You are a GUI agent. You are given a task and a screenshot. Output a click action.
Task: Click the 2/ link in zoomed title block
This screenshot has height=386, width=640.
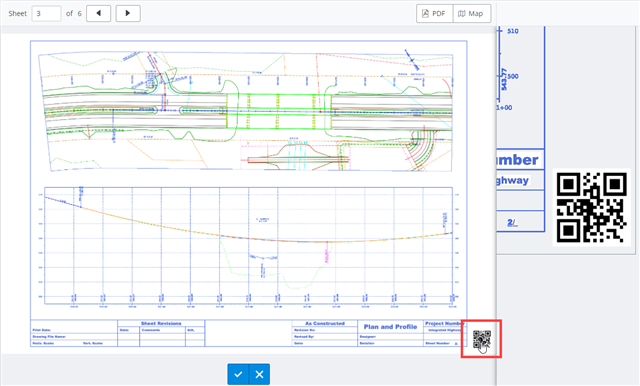pos(512,222)
